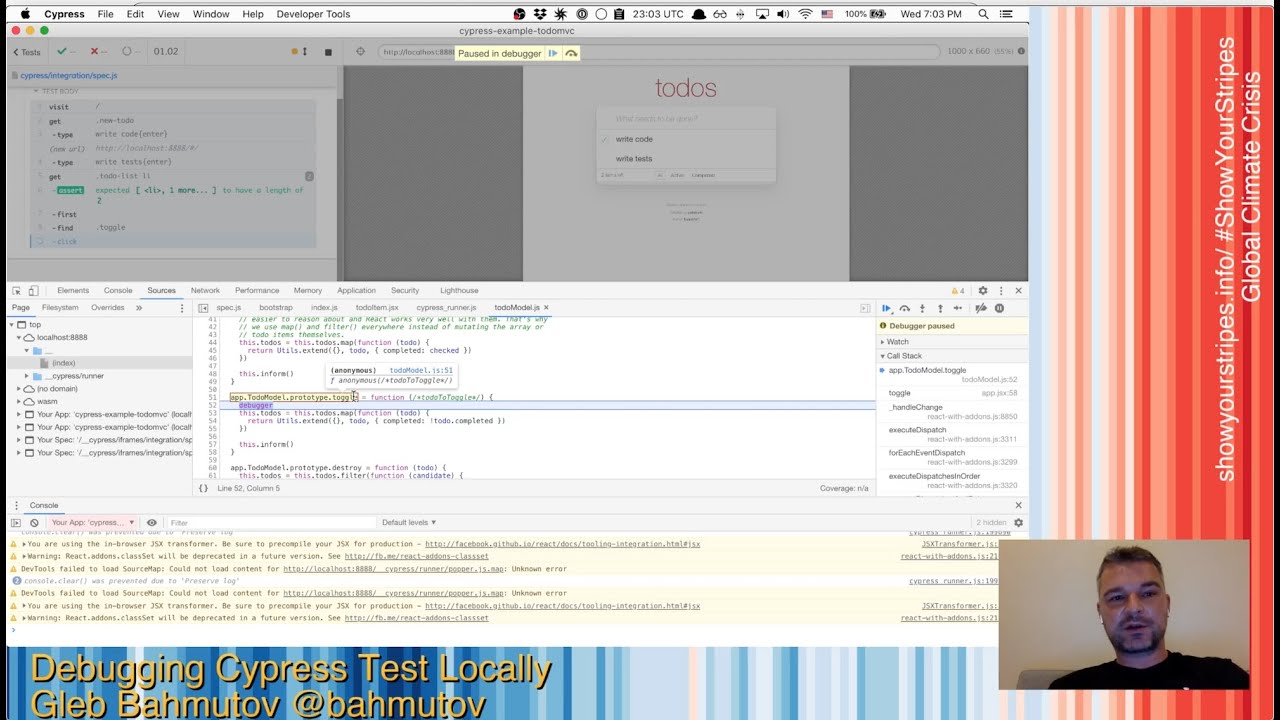Switch to the Elements tab

click(x=73, y=291)
